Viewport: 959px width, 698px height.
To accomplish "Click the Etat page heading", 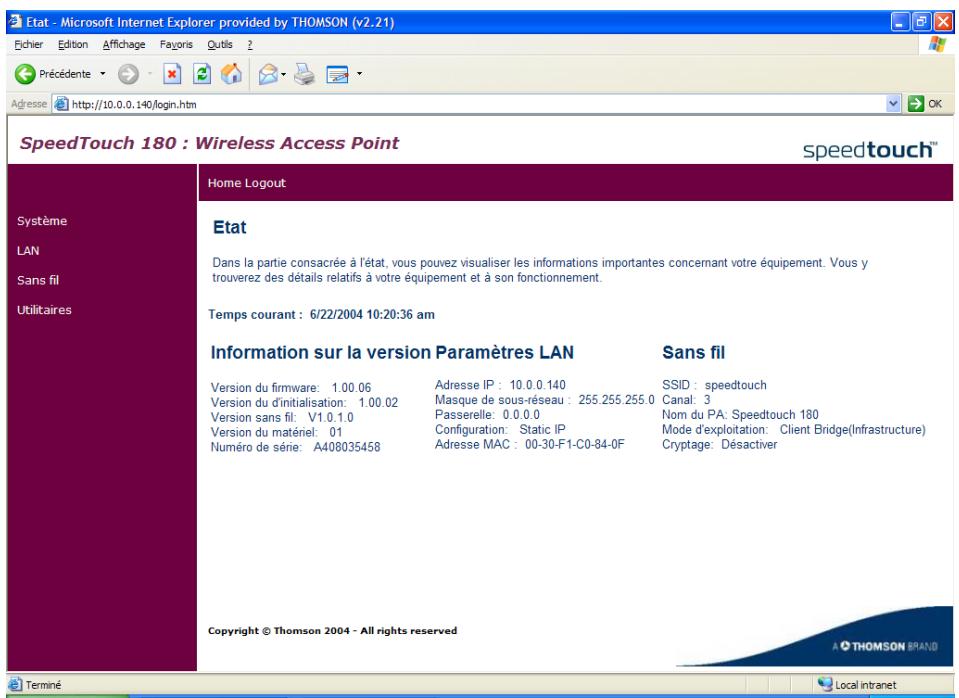I will pyautogui.click(x=229, y=228).
